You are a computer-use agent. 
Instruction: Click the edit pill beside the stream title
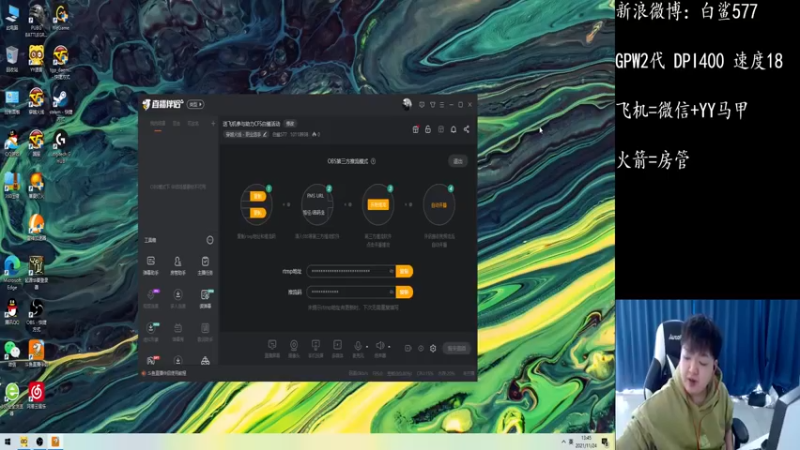(290, 123)
